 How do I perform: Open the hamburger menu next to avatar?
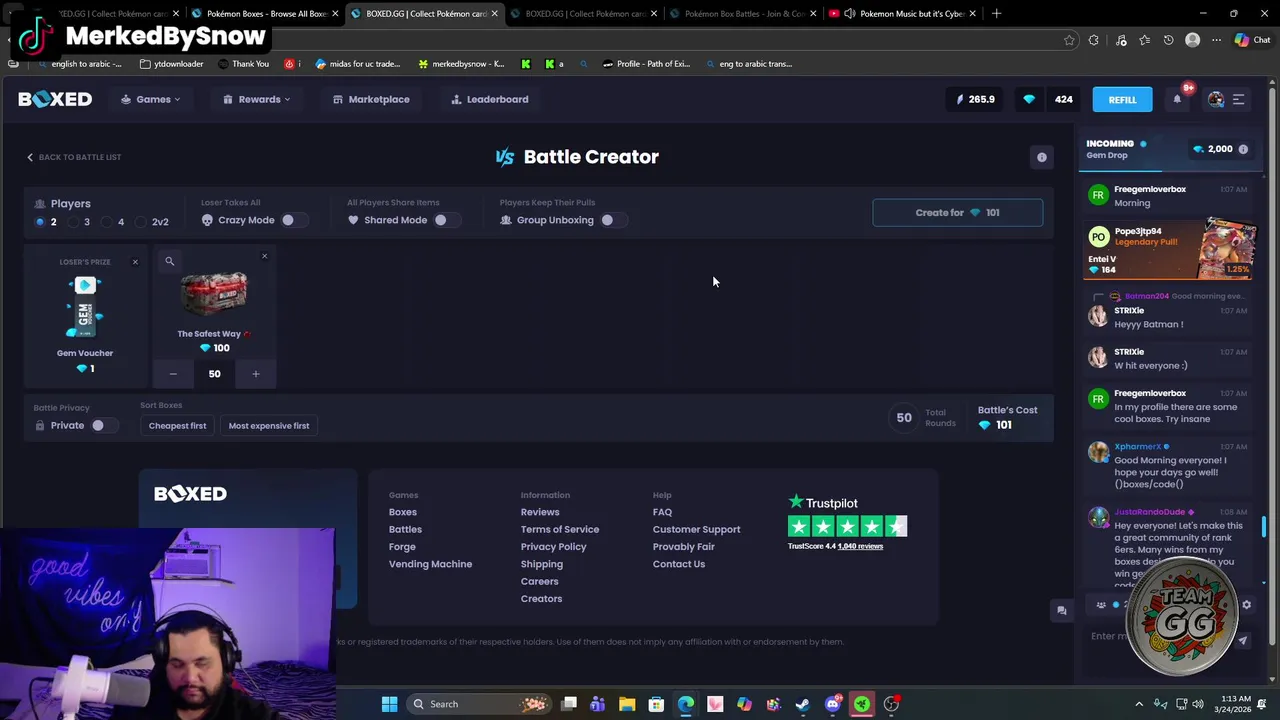pyautogui.click(x=1238, y=99)
